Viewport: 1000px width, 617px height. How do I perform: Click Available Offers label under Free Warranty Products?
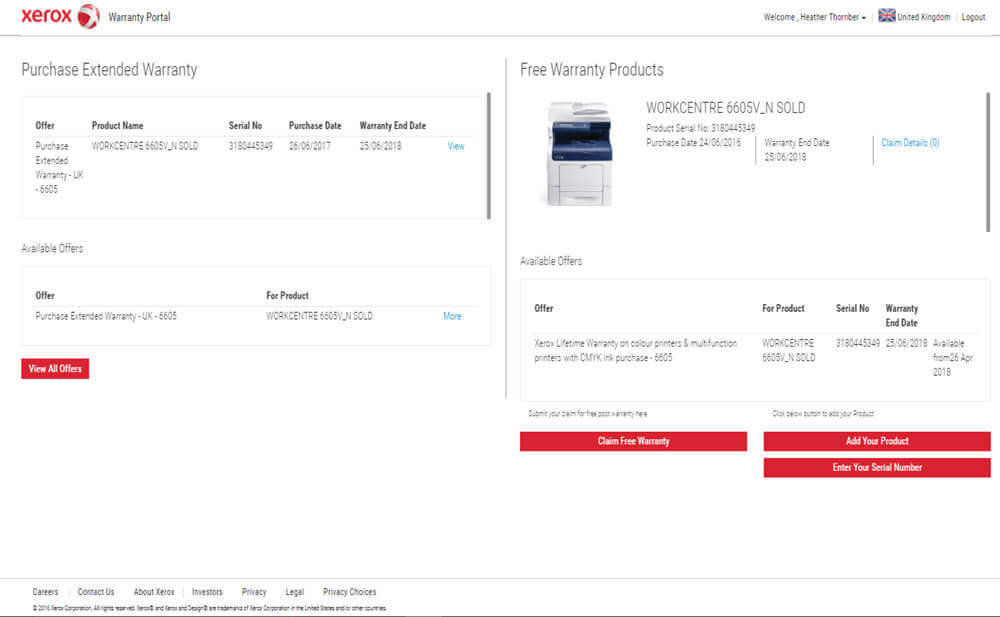pyautogui.click(x=551, y=261)
